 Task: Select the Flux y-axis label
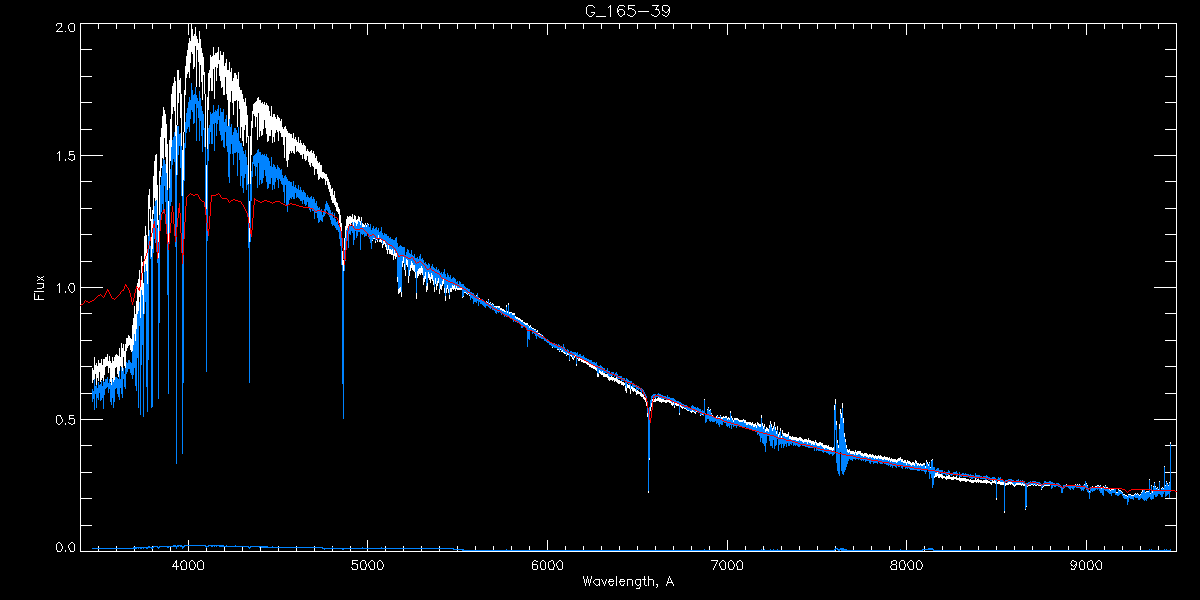[x=39, y=288]
